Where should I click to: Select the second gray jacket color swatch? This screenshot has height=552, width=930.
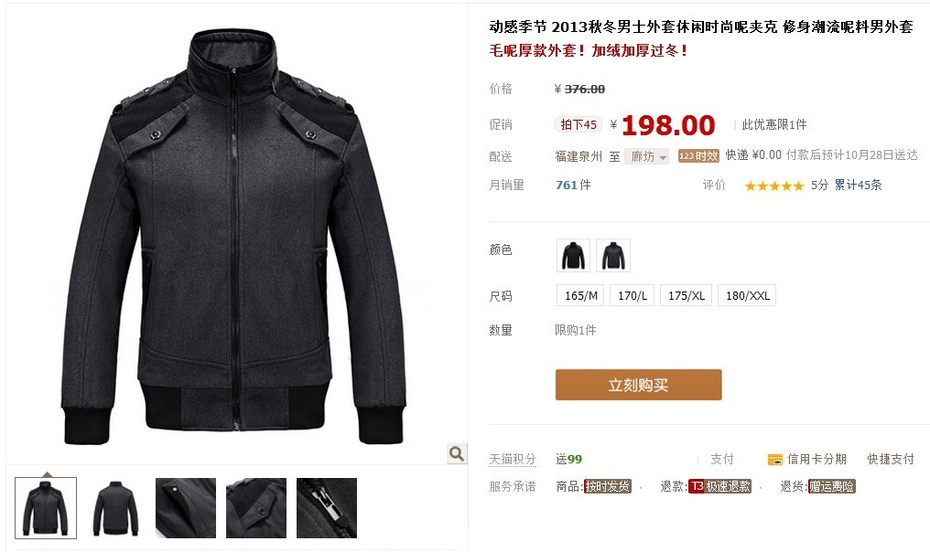tap(613, 256)
